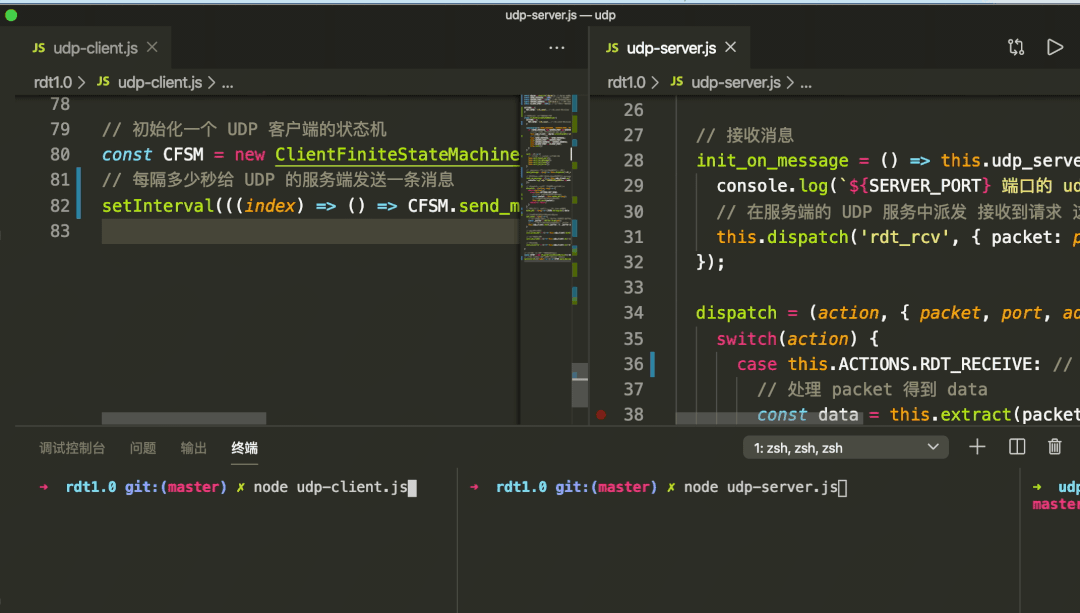Open more actions menu of left editor group
The height and width of the screenshot is (613, 1080).
click(x=557, y=48)
